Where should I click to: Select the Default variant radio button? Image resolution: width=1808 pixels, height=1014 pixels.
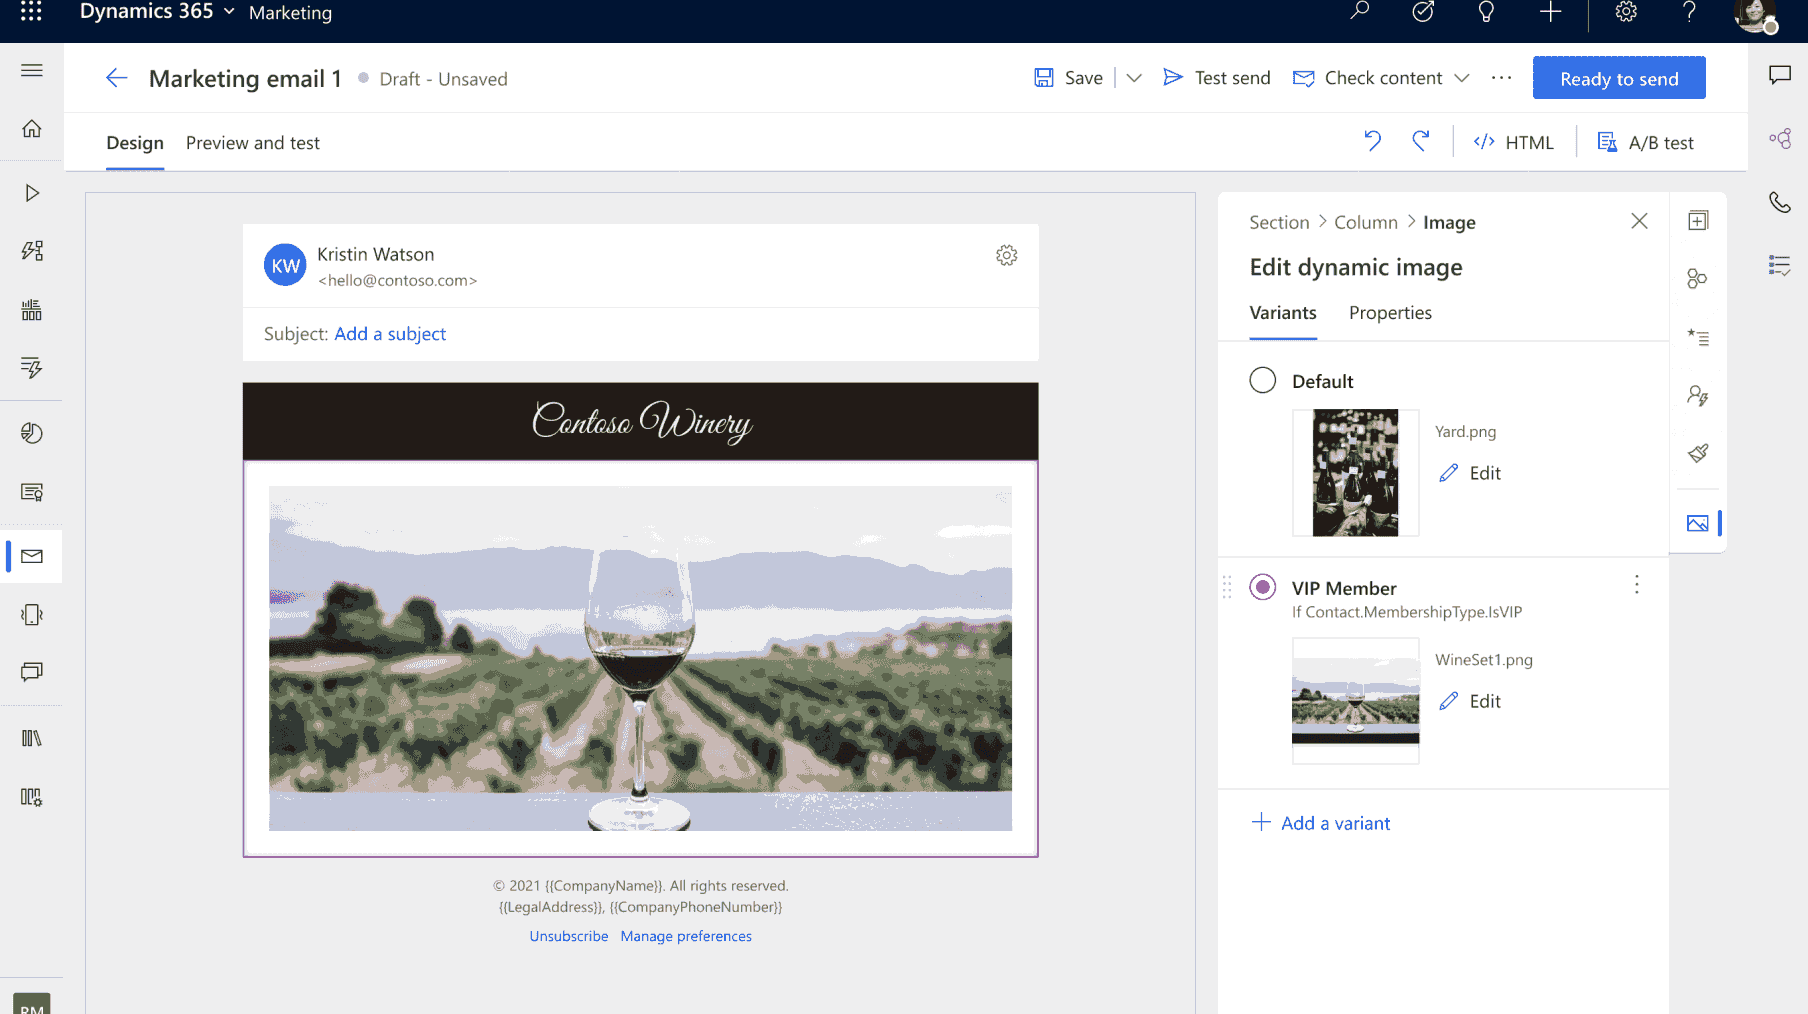[x=1262, y=381]
